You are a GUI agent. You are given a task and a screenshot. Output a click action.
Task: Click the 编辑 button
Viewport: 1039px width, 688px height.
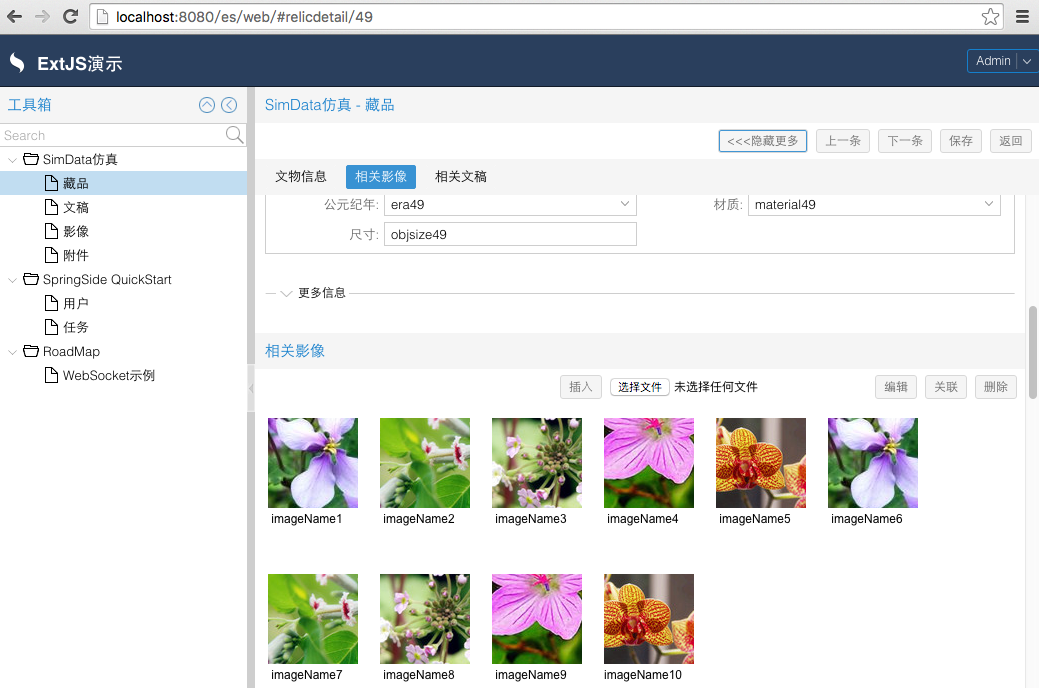896,386
